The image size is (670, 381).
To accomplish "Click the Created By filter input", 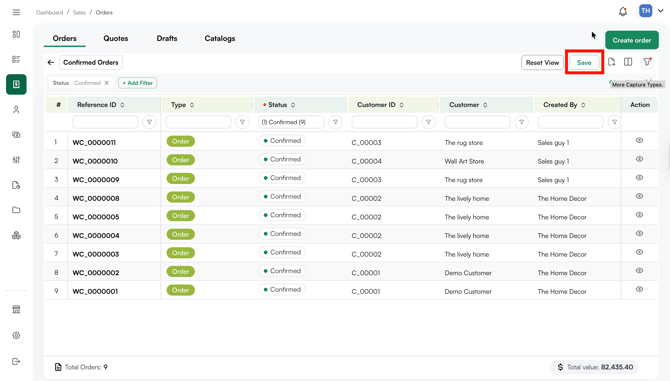I will coord(570,122).
